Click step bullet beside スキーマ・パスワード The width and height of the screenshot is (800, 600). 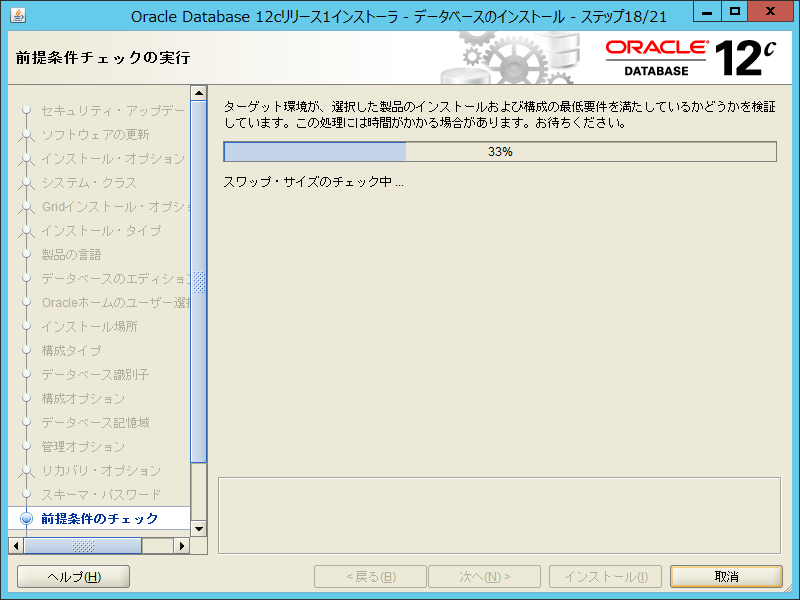coord(26,495)
